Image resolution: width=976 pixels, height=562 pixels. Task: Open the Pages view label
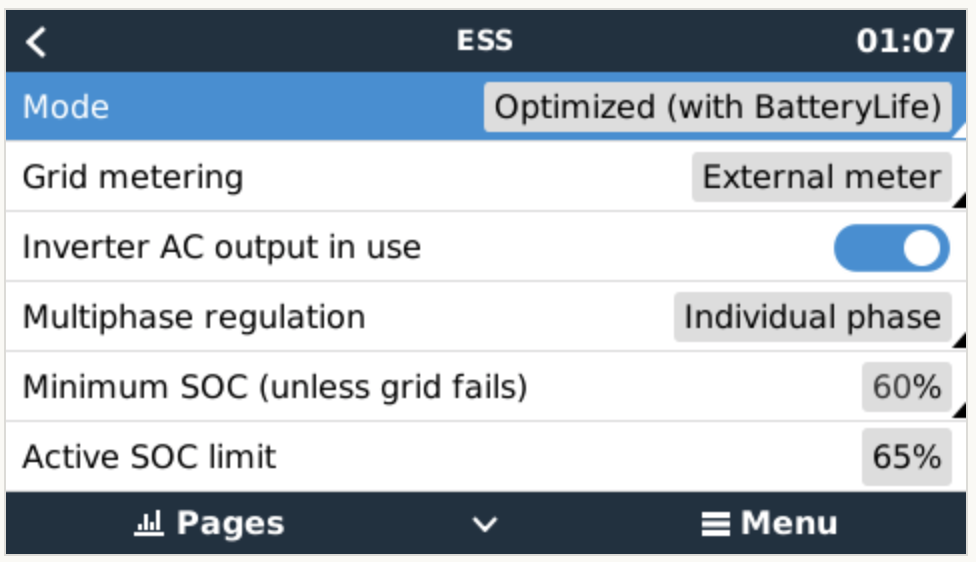pyautogui.click(x=230, y=523)
